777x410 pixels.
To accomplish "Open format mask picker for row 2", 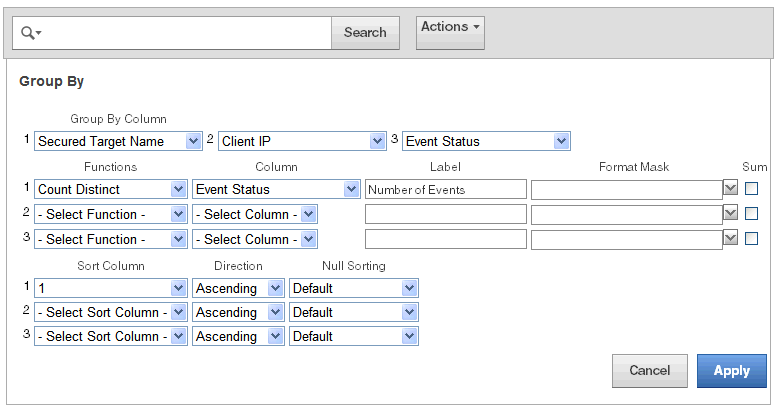I will (x=730, y=213).
